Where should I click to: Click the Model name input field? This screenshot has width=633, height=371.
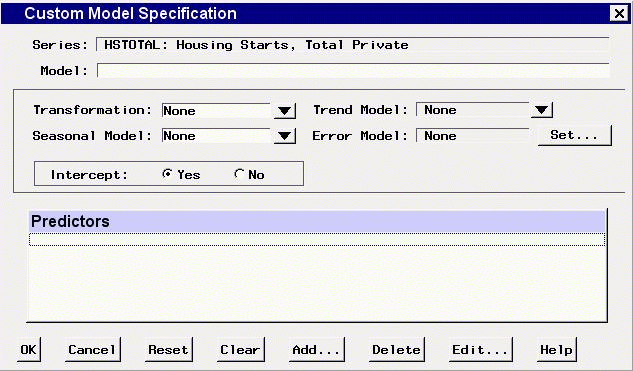pos(353,71)
